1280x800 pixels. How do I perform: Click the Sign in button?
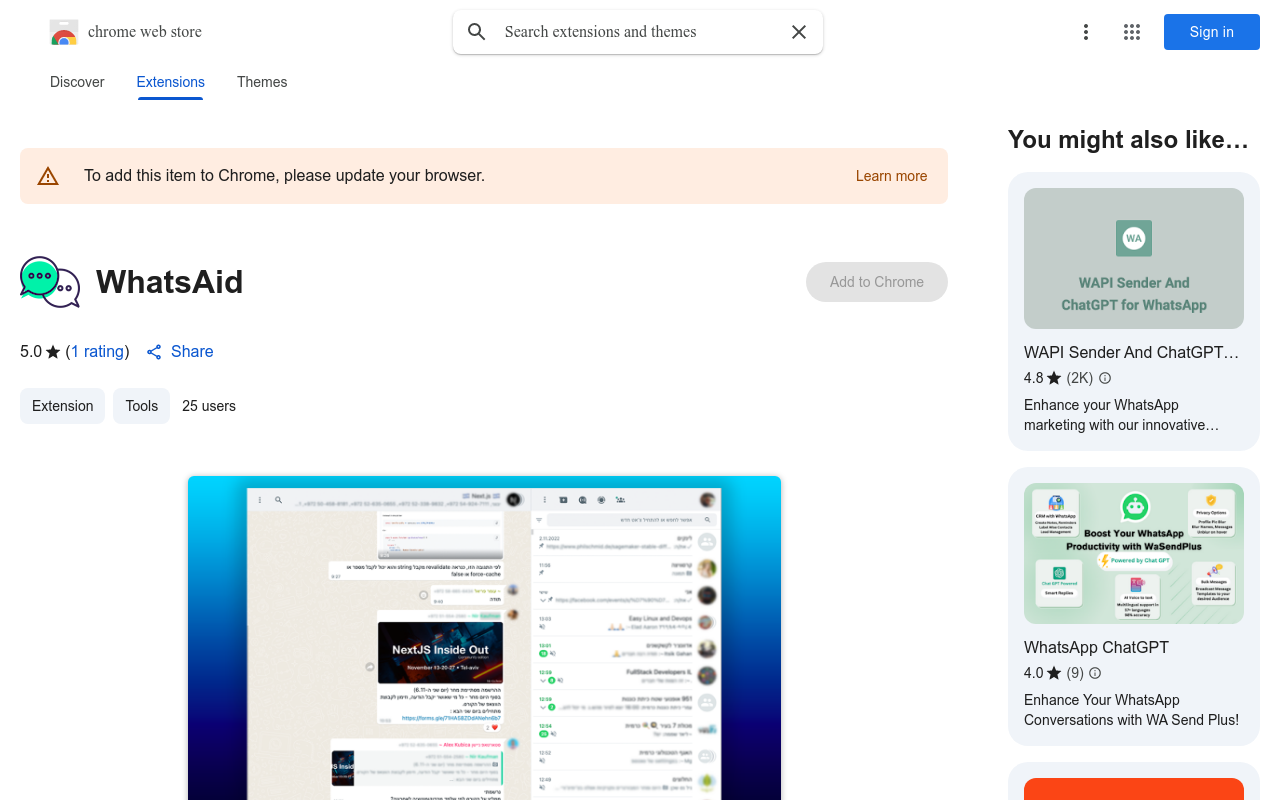[x=1212, y=32]
